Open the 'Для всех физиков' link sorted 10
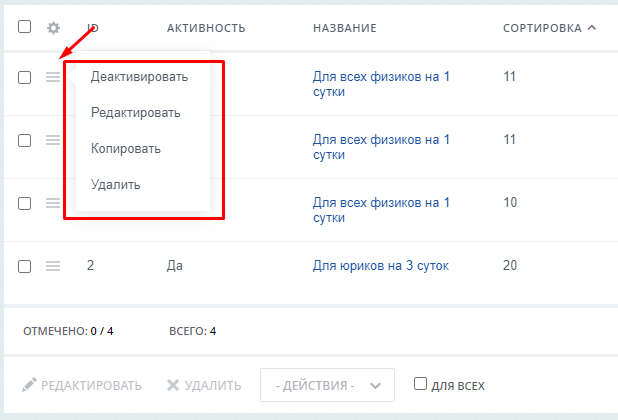This screenshot has height=420, width=618. pyautogui.click(x=381, y=210)
